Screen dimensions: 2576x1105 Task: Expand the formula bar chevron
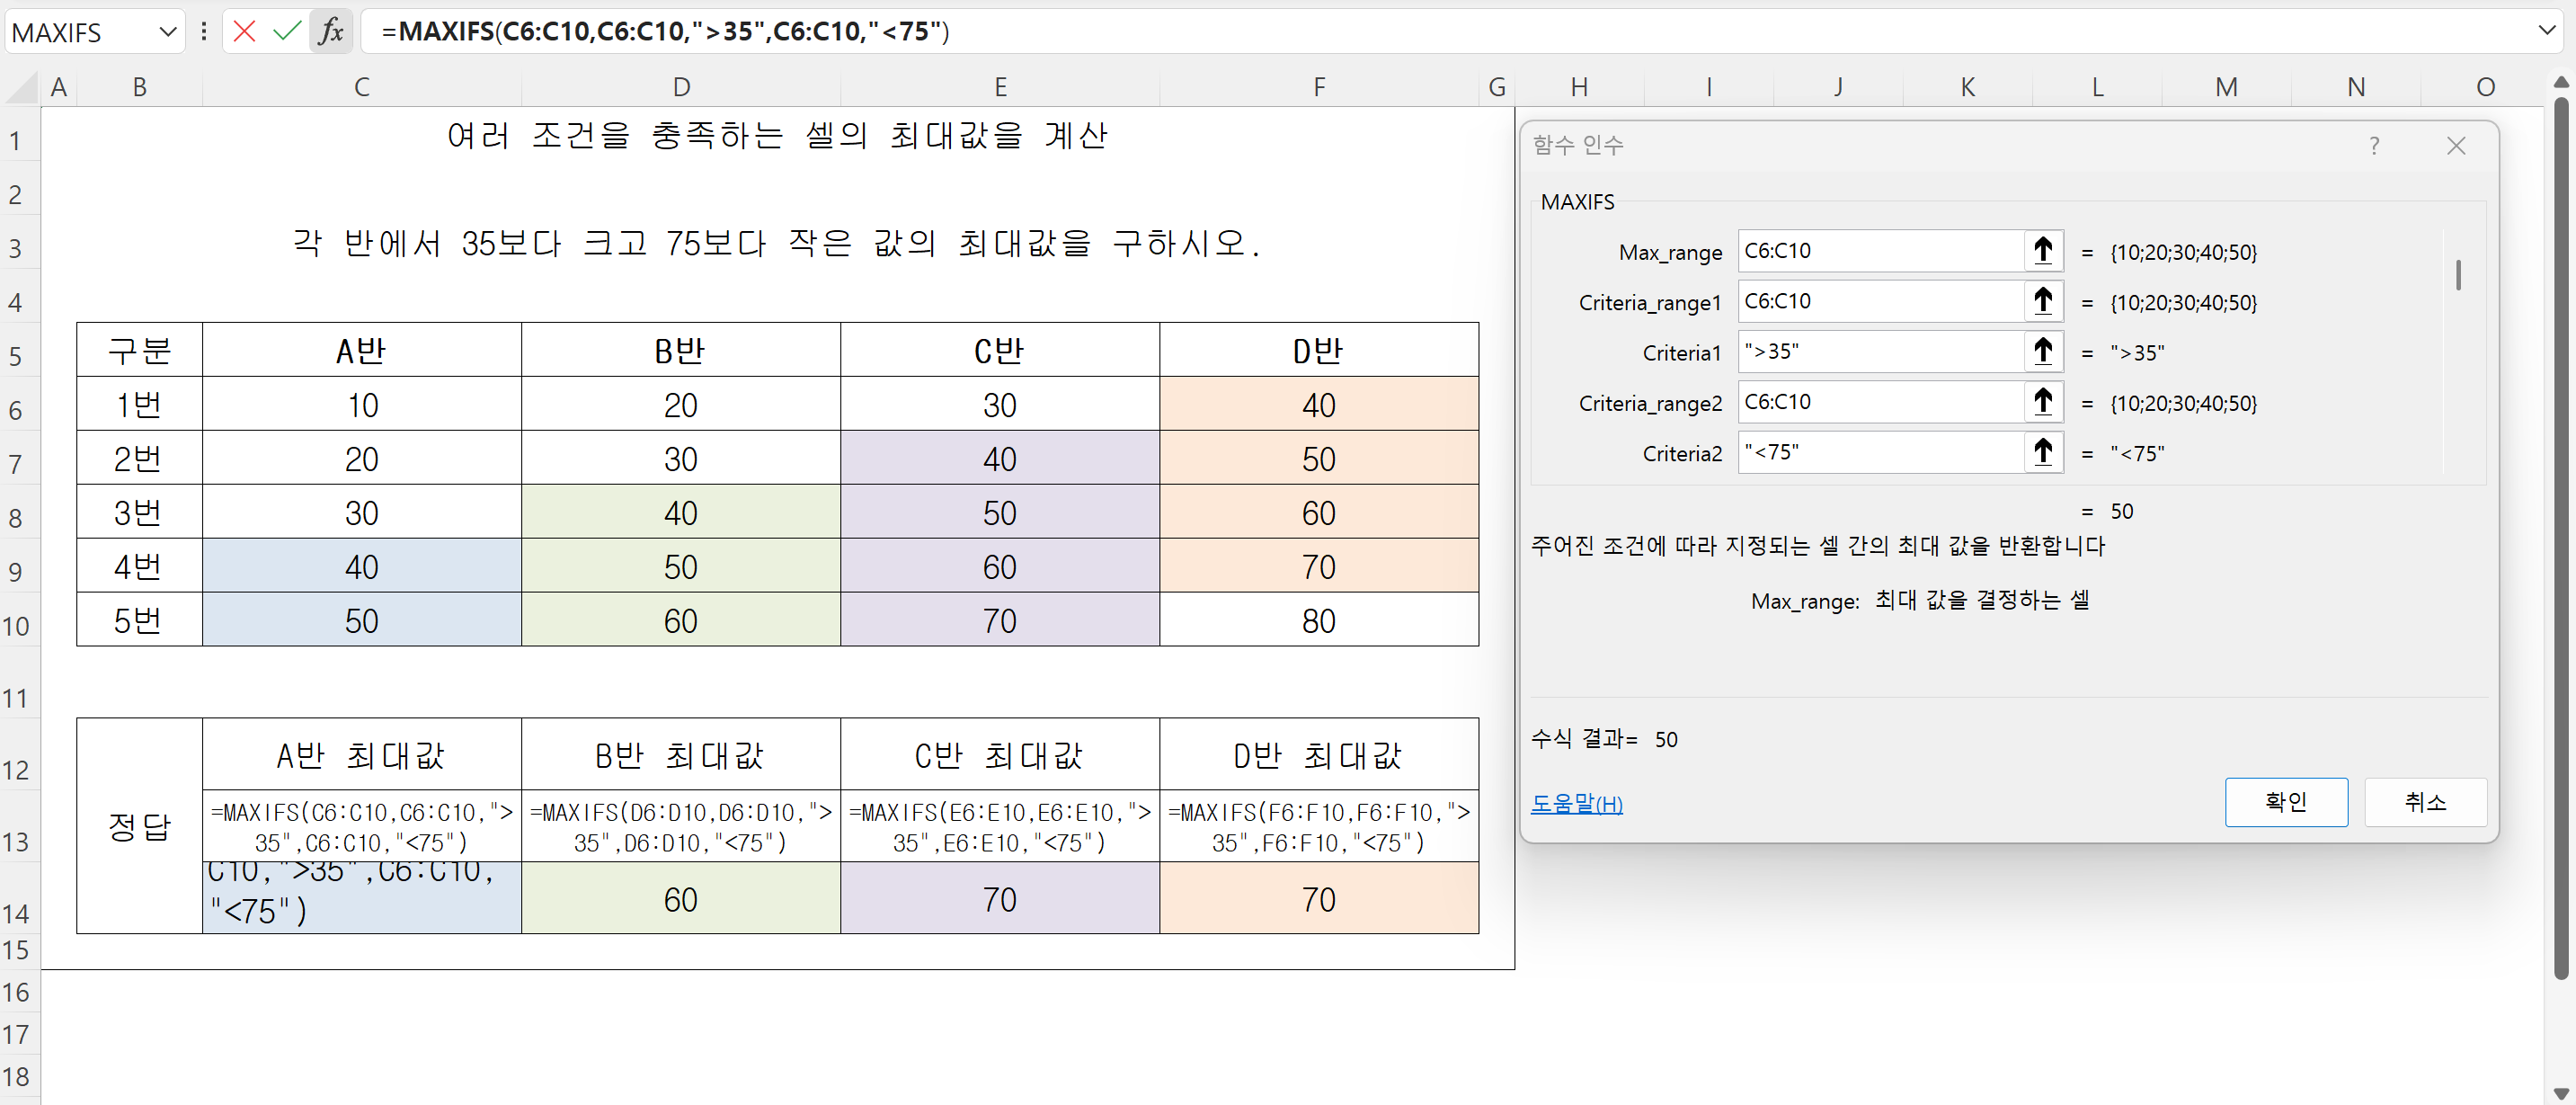coord(2546,31)
